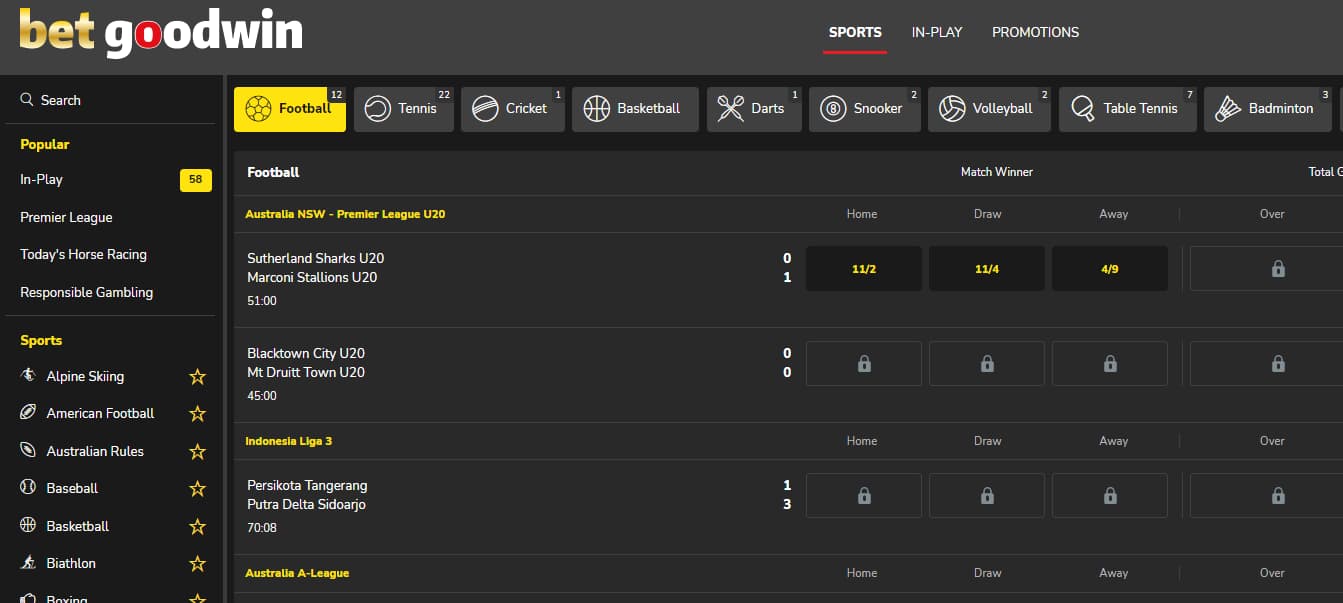1343x603 pixels.
Task: Open Volleyball from the sport bar
Action: pyautogui.click(x=988, y=109)
